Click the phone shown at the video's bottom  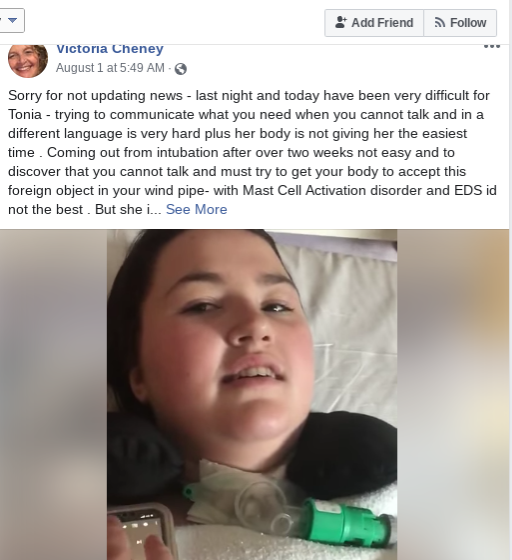tap(140, 533)
